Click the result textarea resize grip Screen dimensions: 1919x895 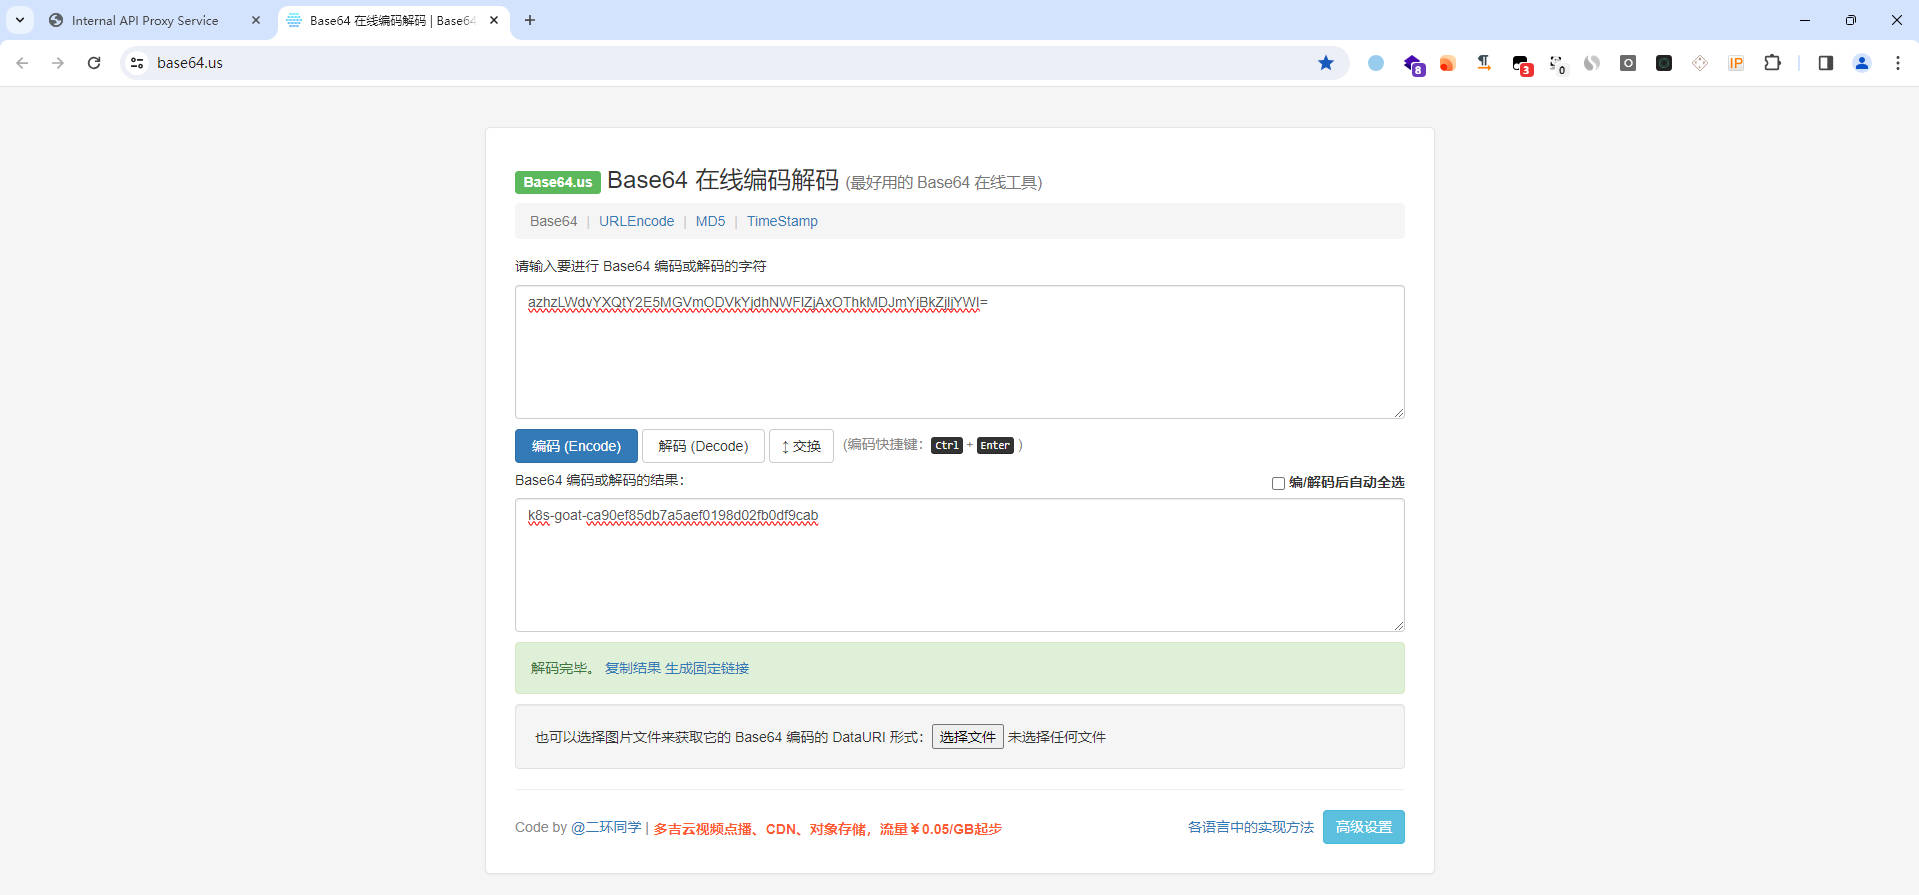click(x=1398, y=625)
